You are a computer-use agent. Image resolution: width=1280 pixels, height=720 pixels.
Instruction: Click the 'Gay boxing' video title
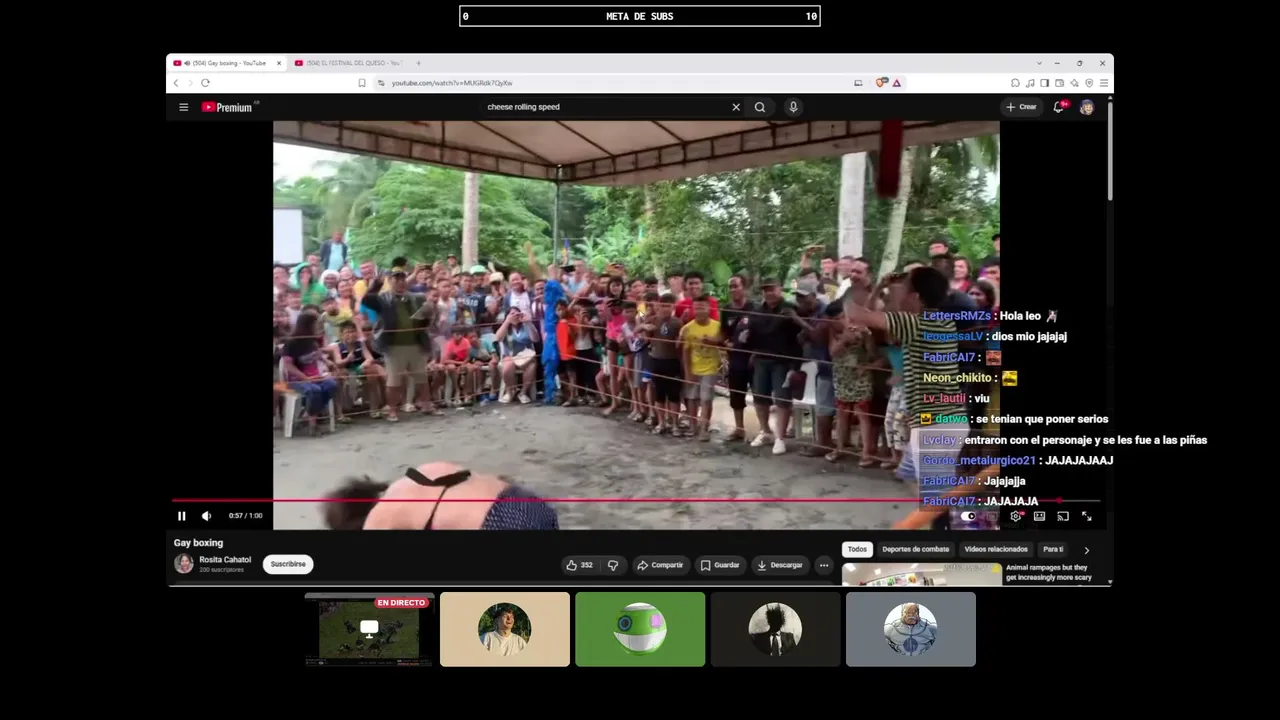tap(198, 543)
